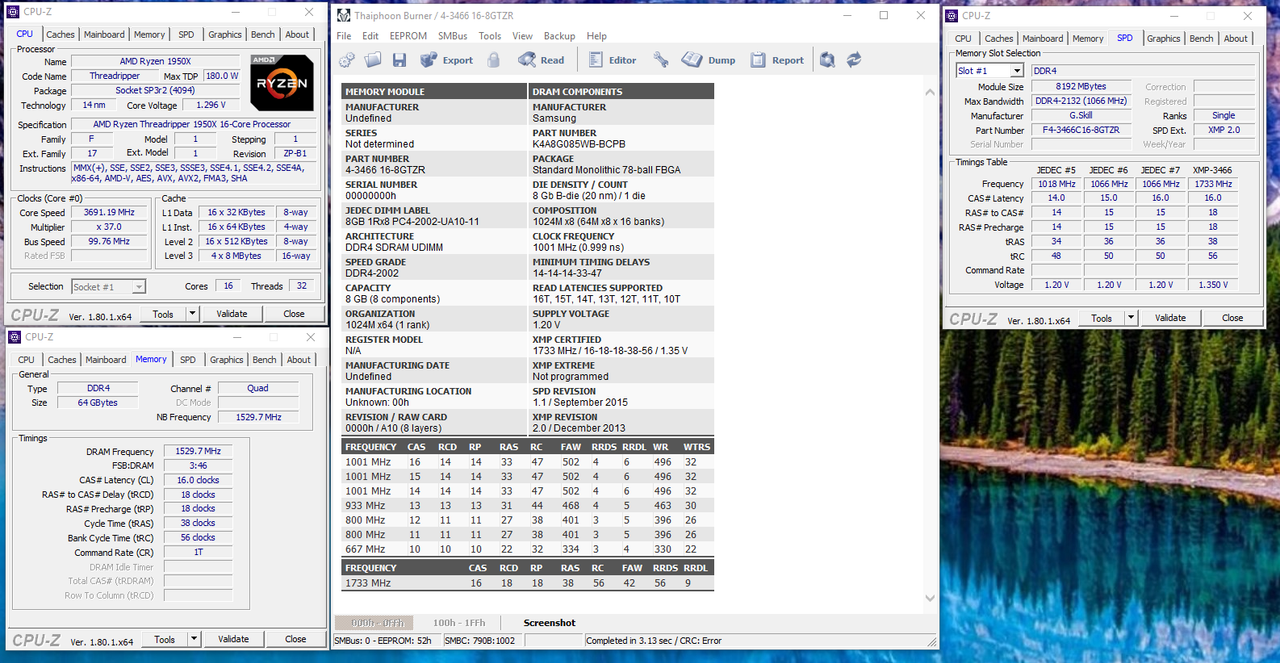Open the File menu in Thaiphoon Burner
This screenshot has height=663, width=1280.
pos(344,36)
